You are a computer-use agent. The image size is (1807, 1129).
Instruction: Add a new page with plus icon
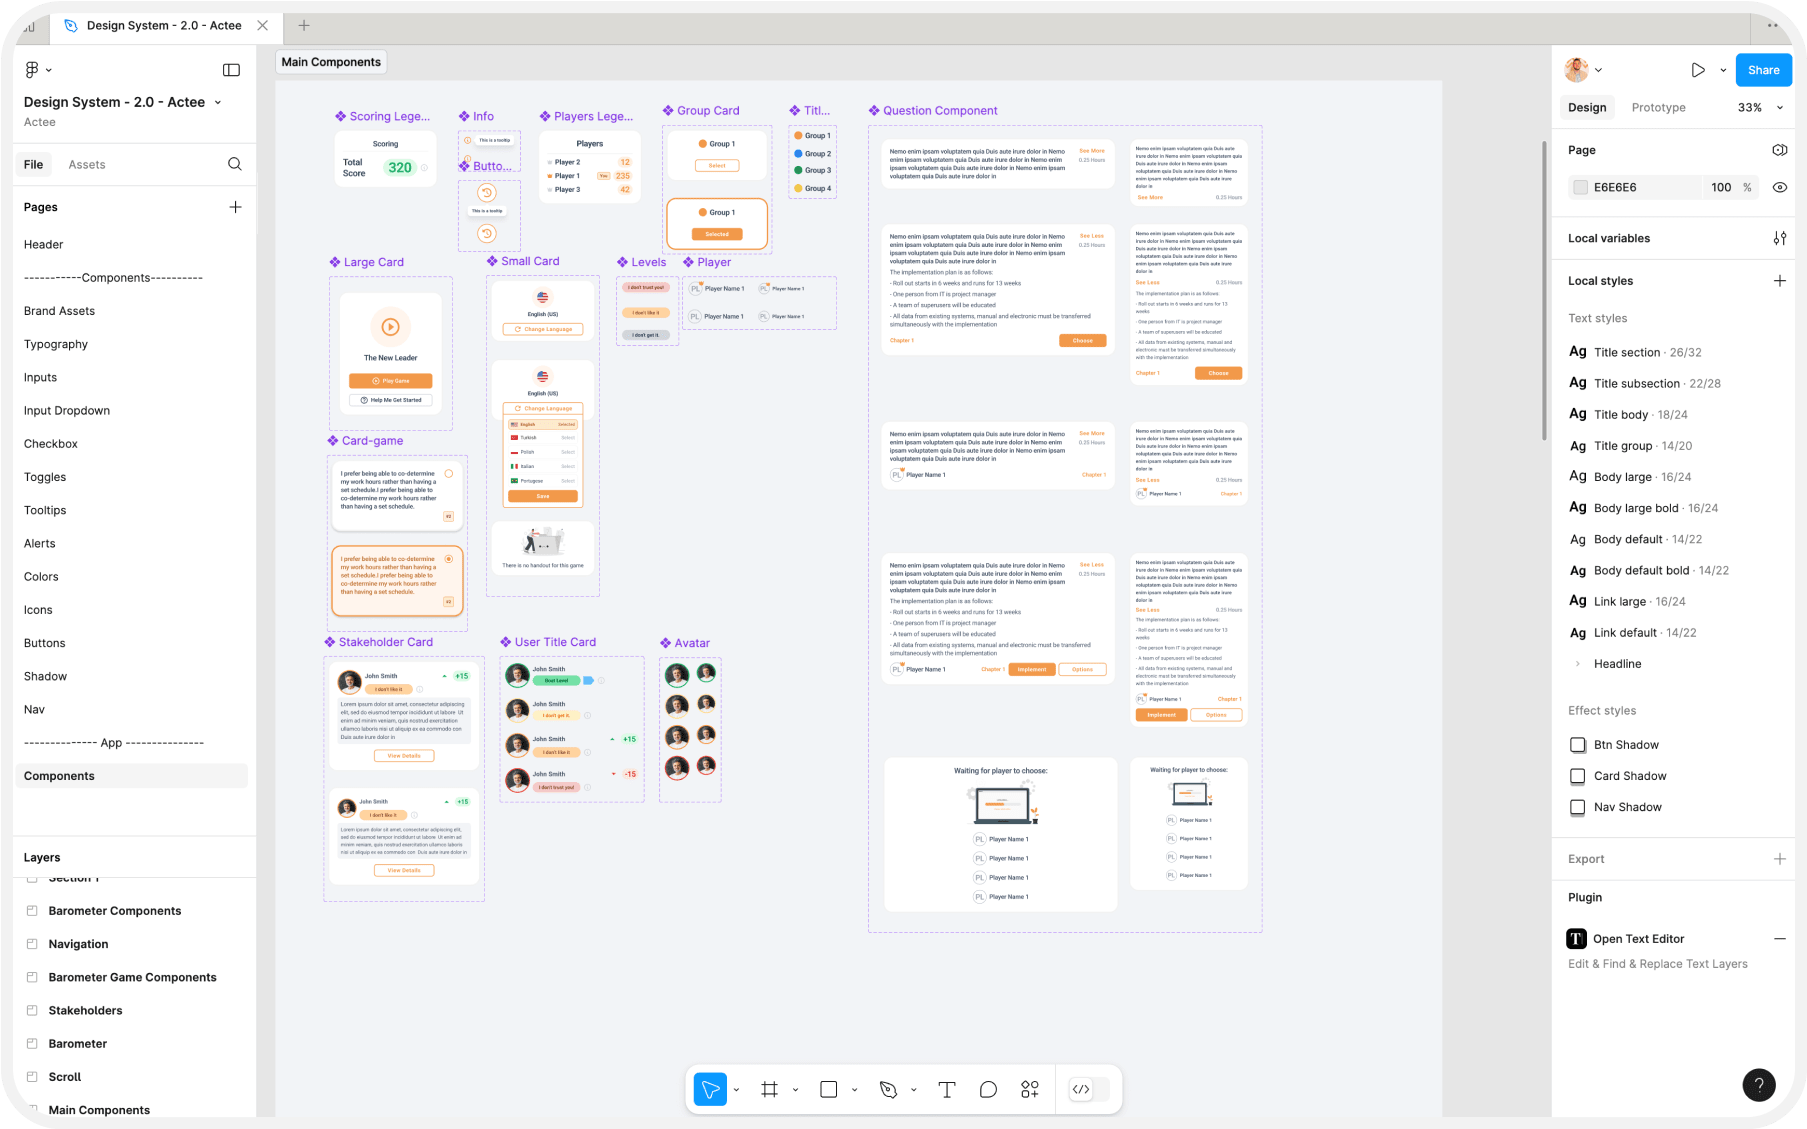coord(236,207)
